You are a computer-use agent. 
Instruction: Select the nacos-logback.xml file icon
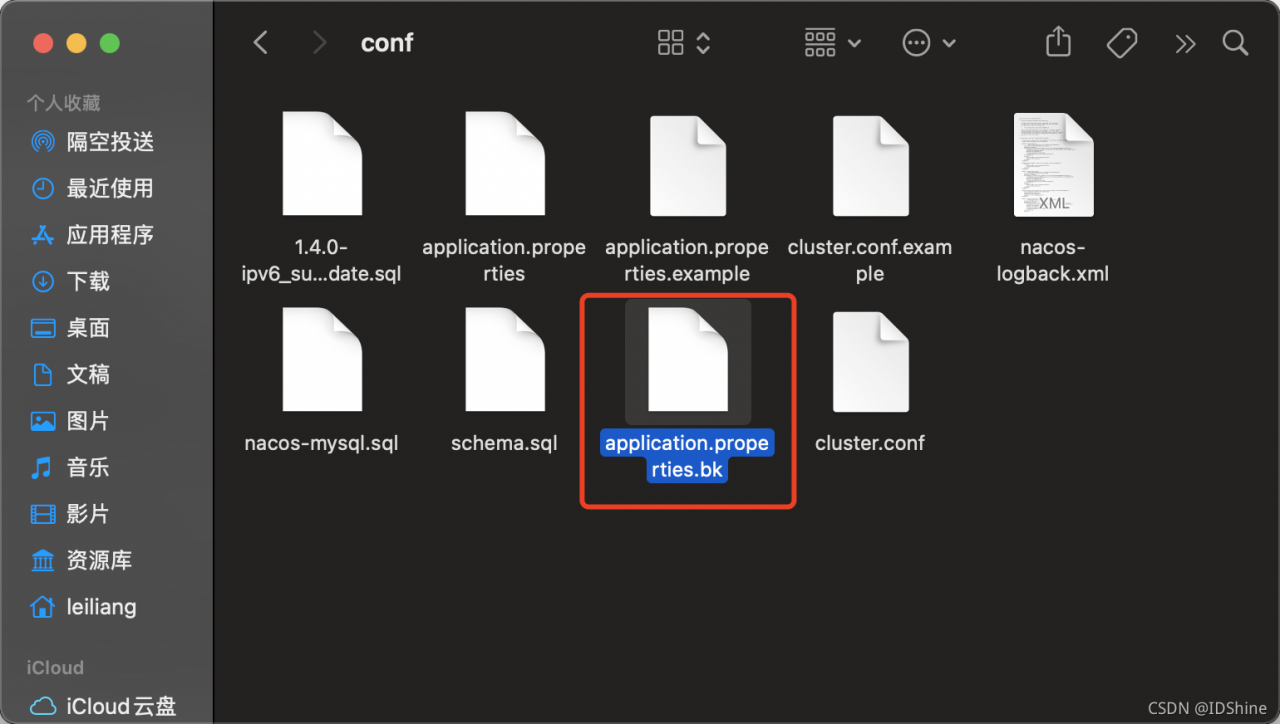1053,165
